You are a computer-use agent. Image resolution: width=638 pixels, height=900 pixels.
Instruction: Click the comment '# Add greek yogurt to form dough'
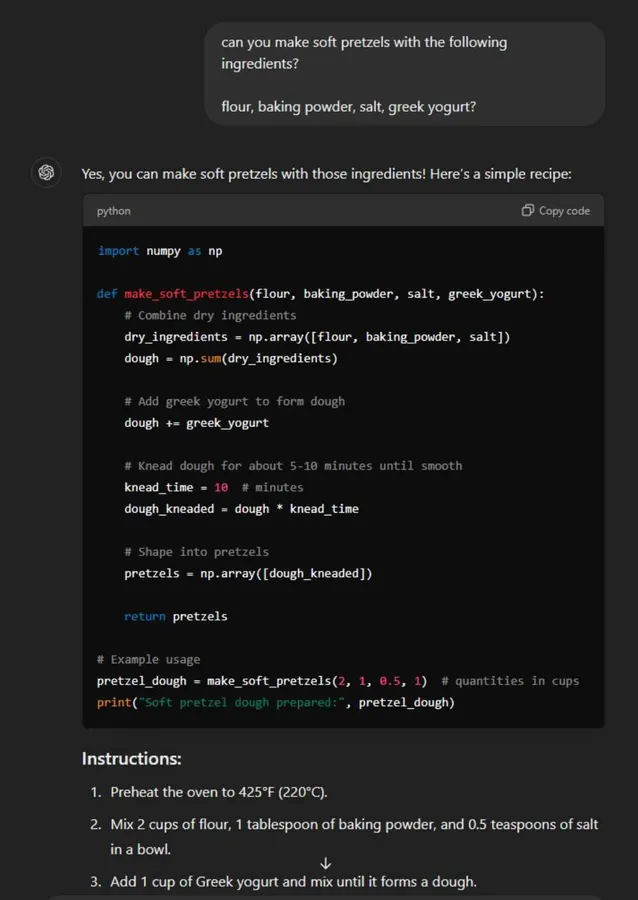[x=235, y=401]
